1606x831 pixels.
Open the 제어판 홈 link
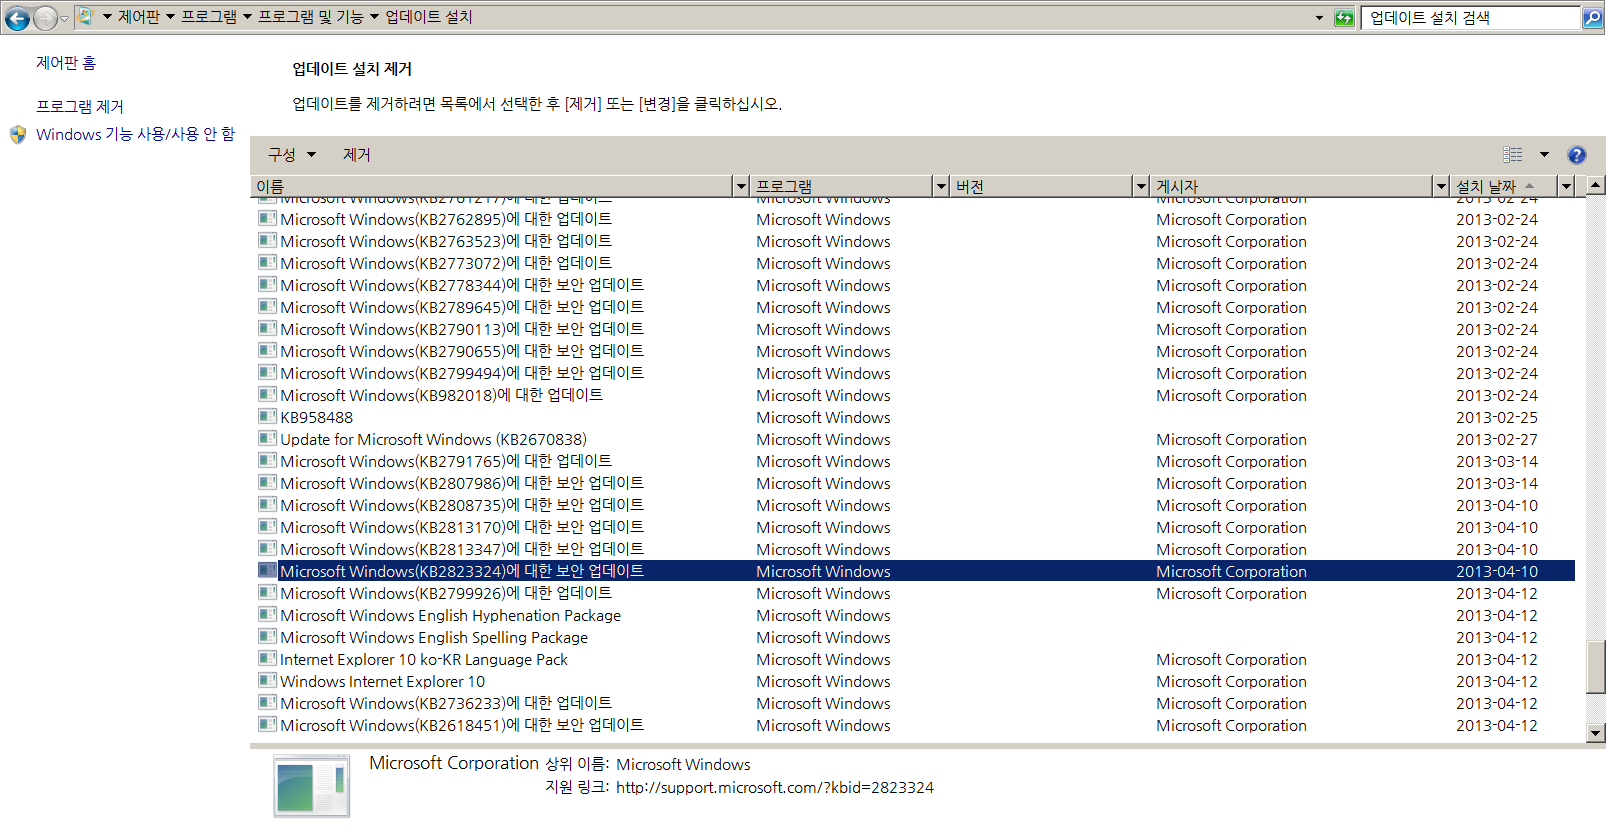(66, 63)
